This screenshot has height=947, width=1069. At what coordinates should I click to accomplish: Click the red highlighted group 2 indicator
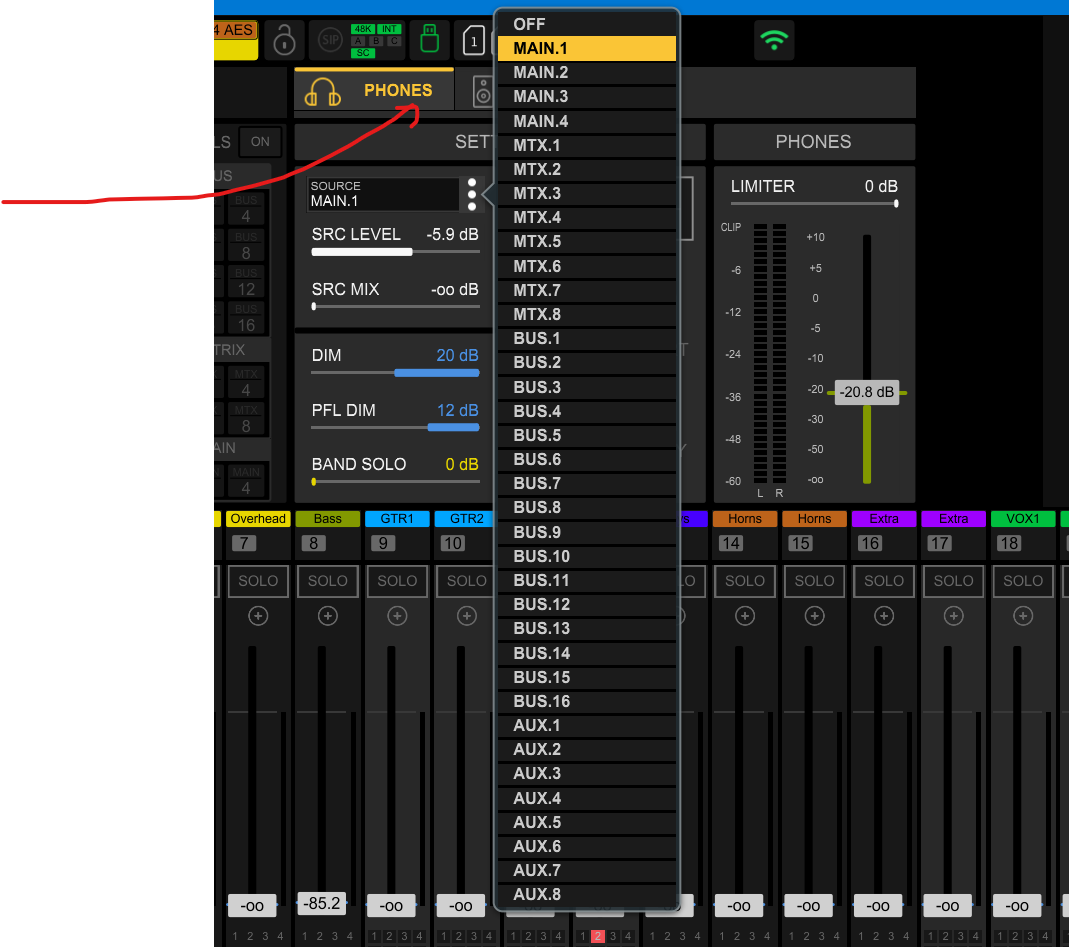pos(597,936)
